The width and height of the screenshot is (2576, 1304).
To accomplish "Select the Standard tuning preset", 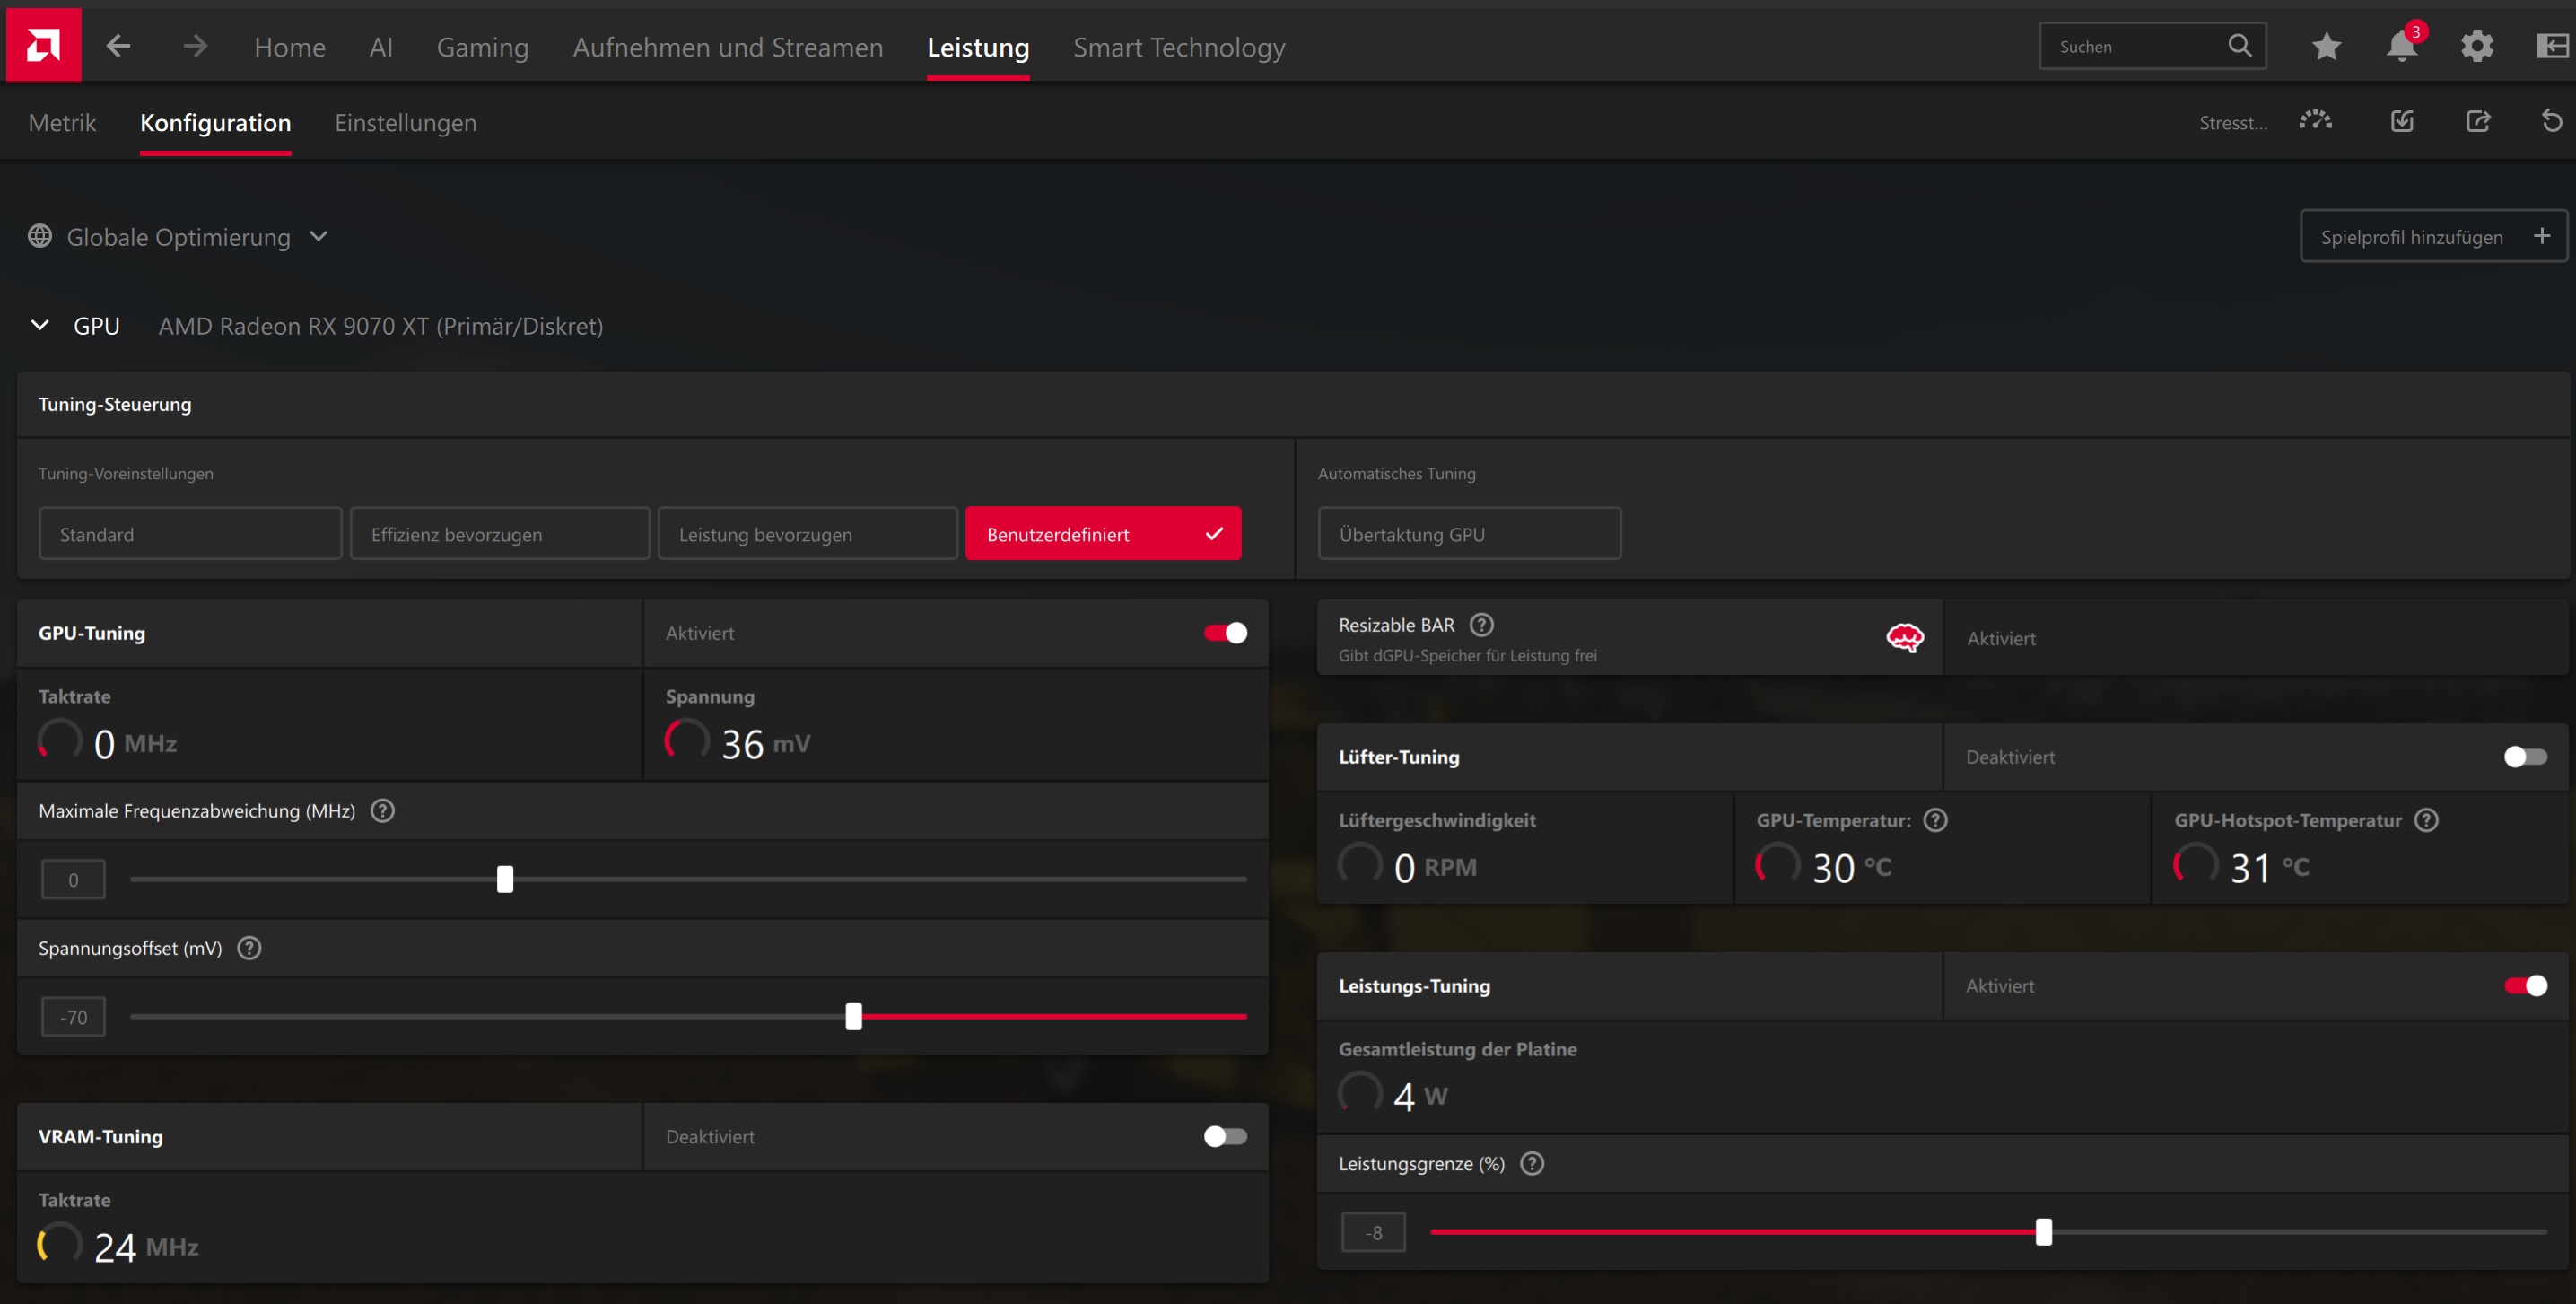I will [x=190, y=534].
